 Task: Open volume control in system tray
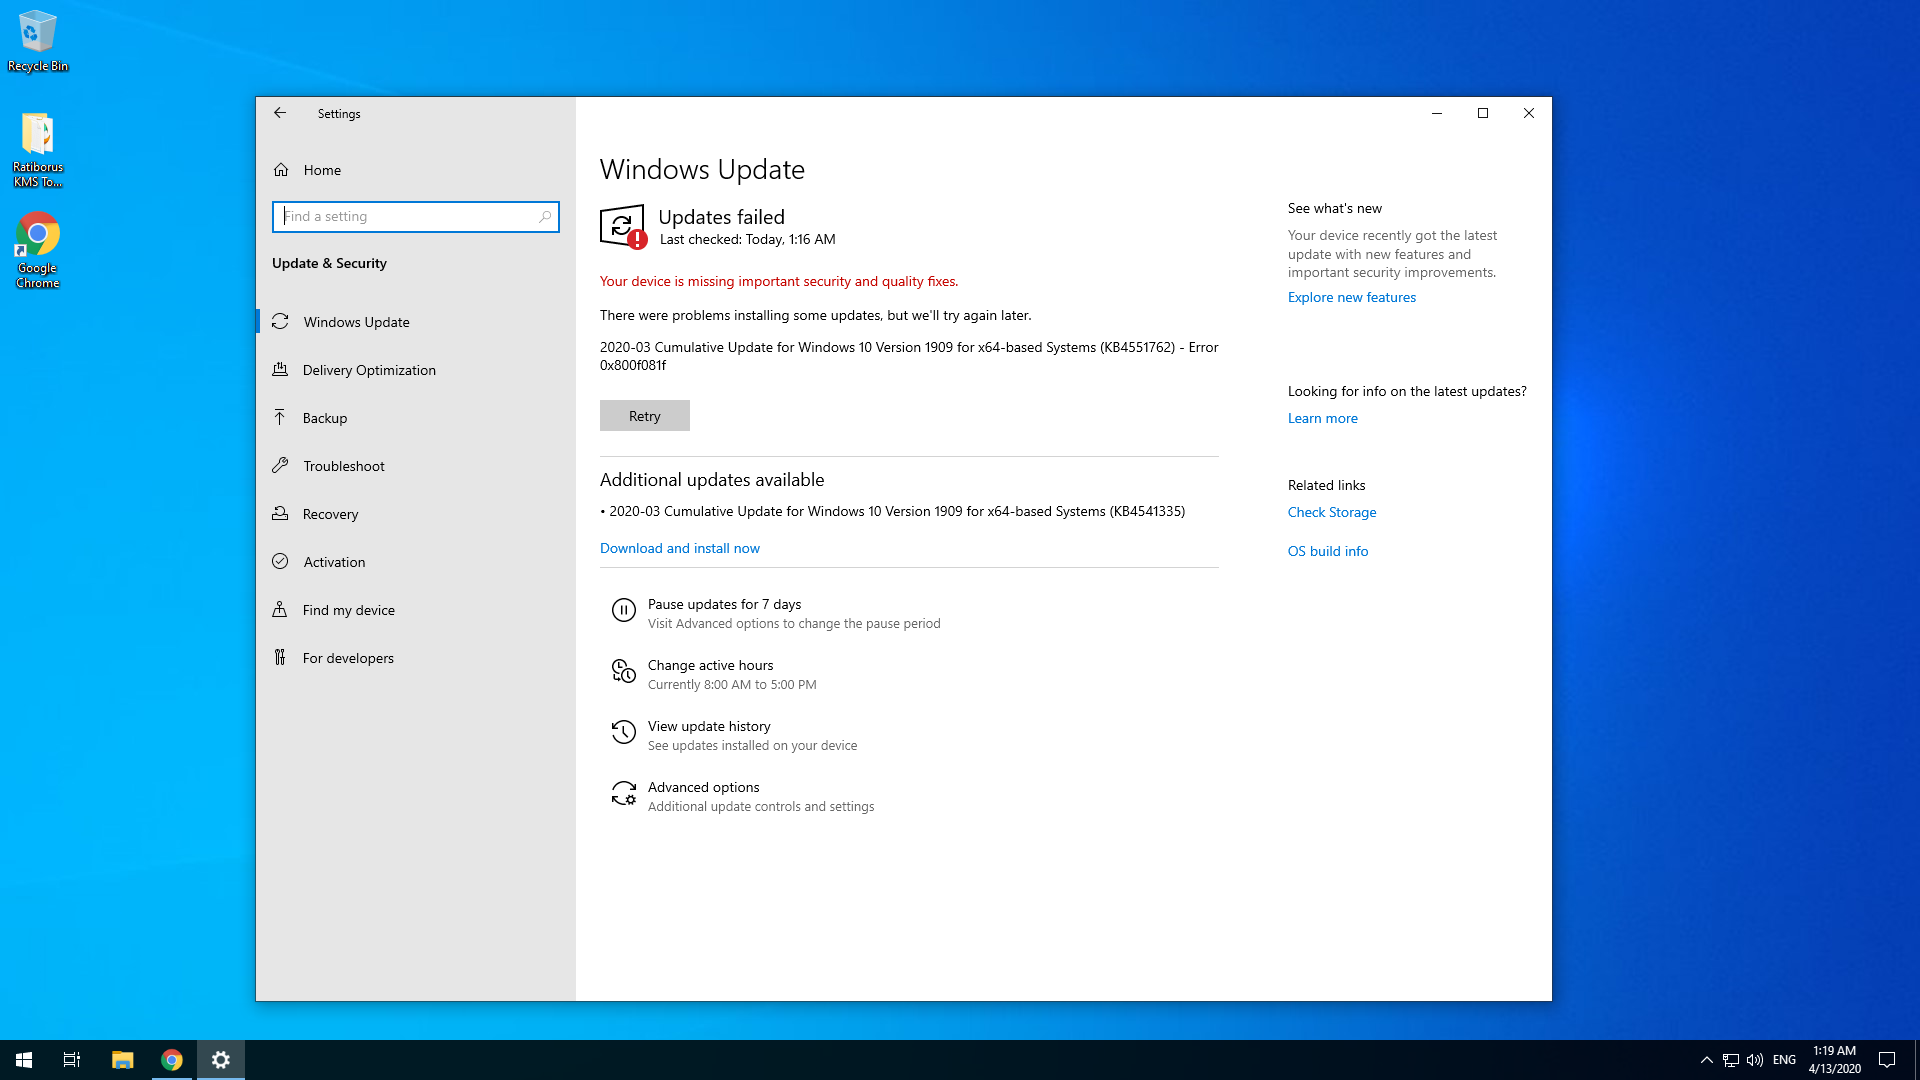(x=1755, y=1060)
